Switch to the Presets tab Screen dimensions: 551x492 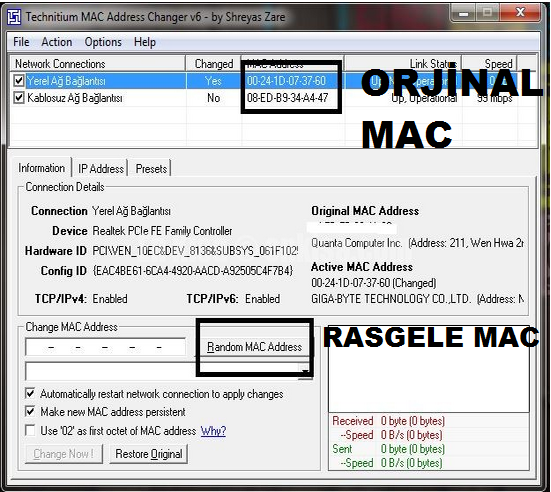click(x=151, y=169)
